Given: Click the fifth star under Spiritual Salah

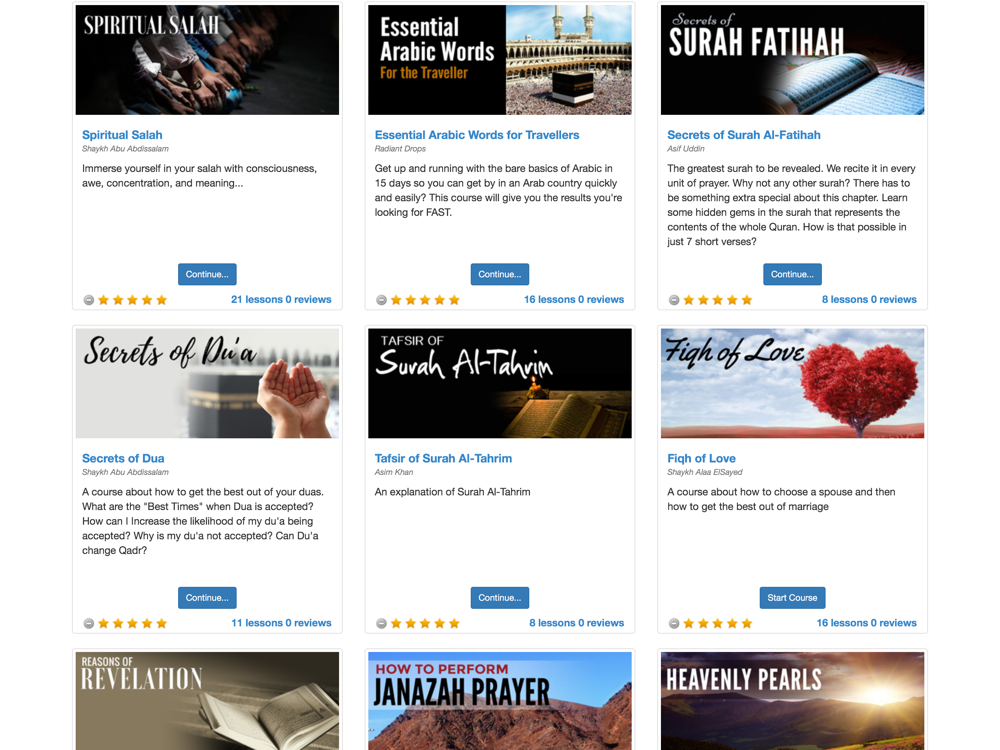Looking at the screenshot, I should (x=161, y=300).
